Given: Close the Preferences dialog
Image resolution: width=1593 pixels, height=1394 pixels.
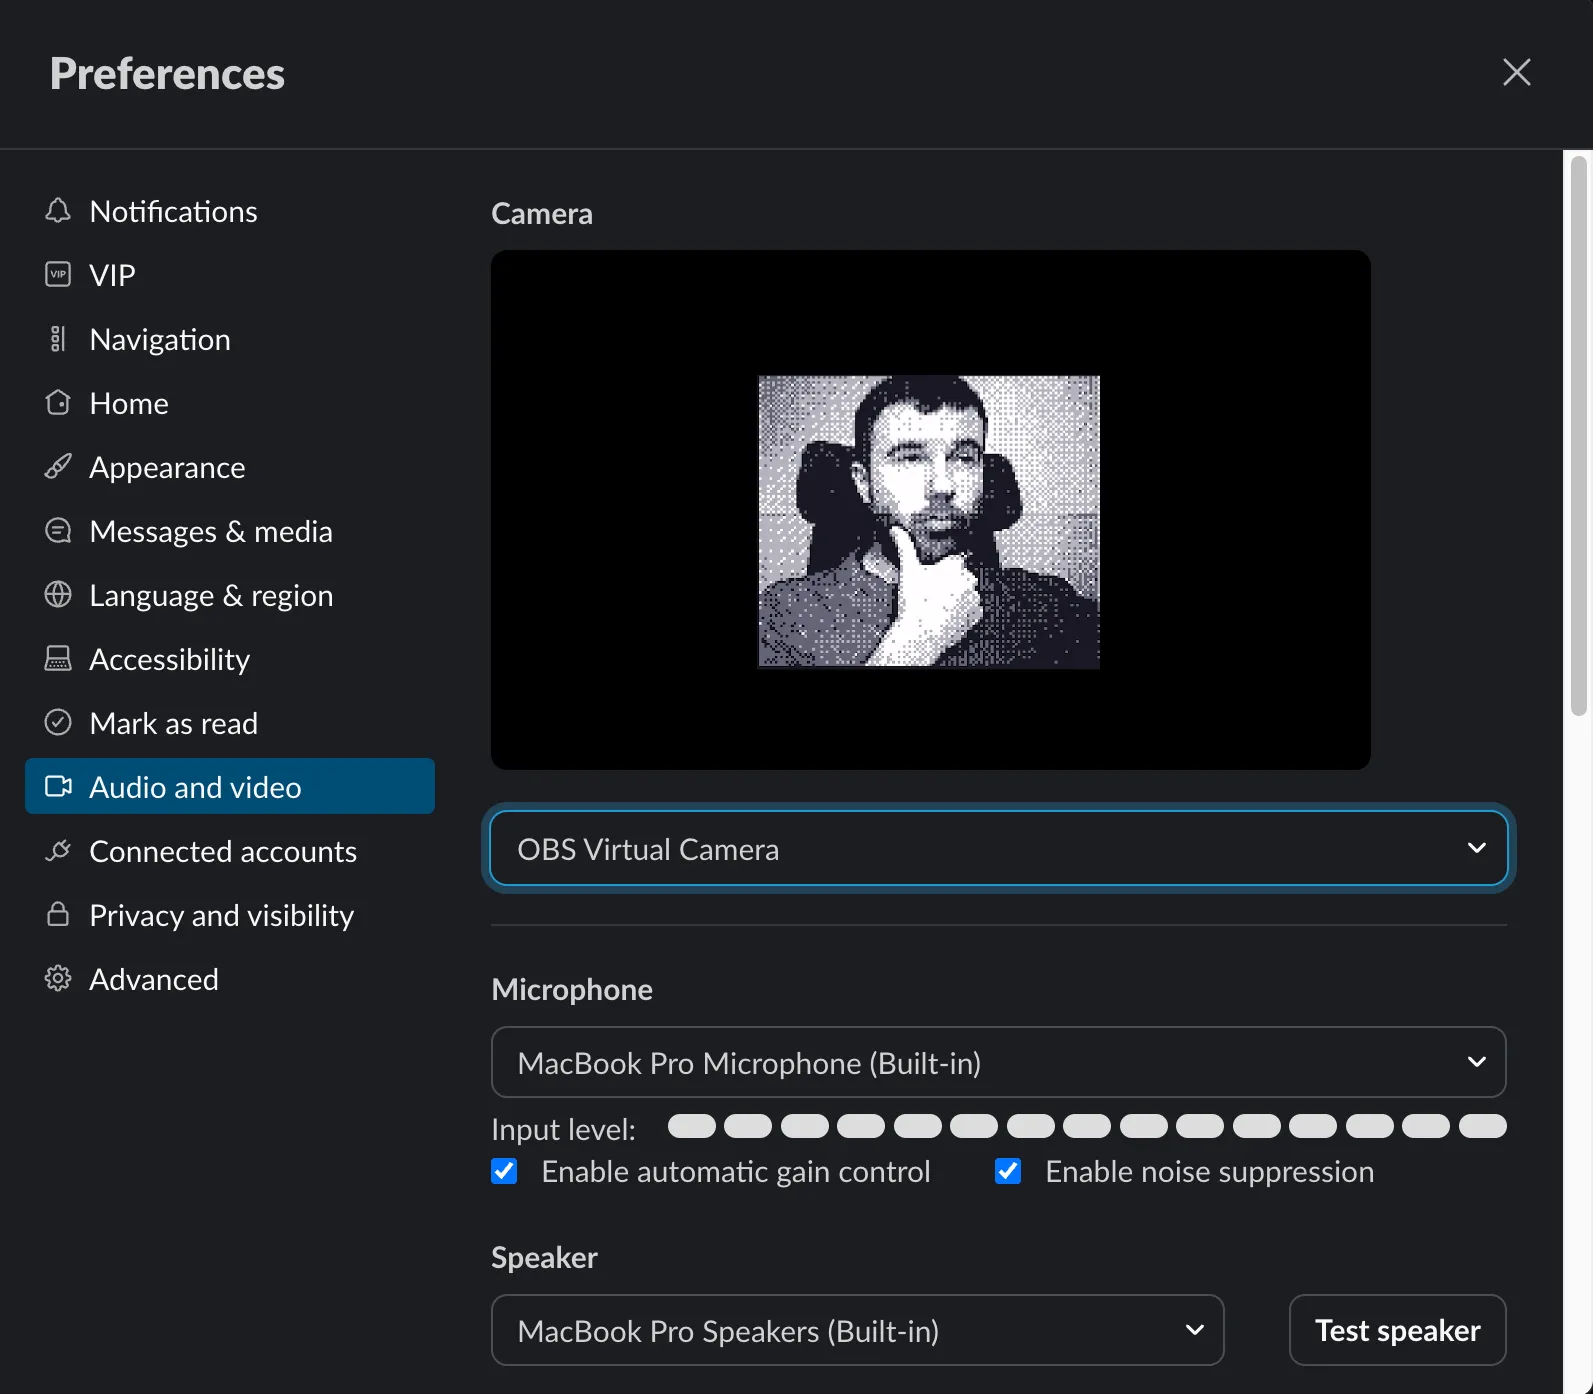Looking at the screenshot, I should point(1516,72).
